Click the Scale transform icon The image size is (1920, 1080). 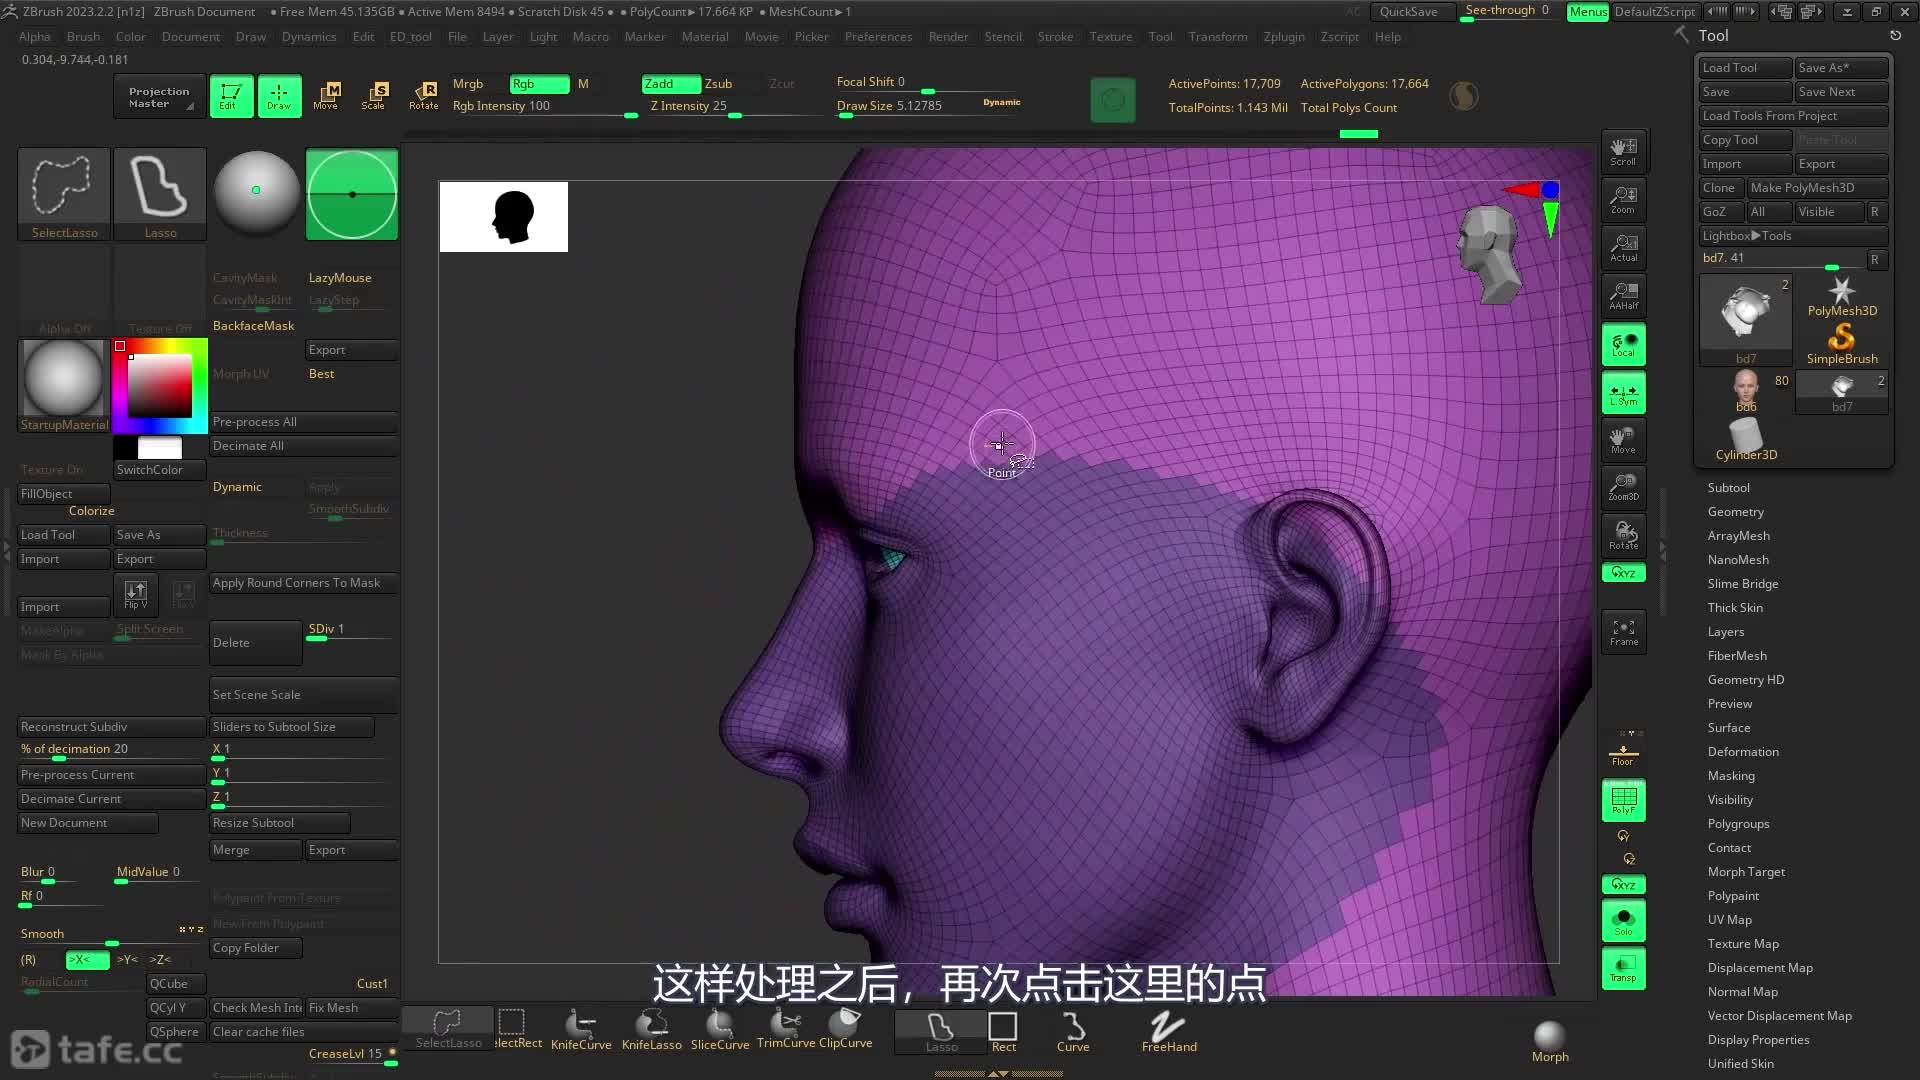[x=374, y=96]
